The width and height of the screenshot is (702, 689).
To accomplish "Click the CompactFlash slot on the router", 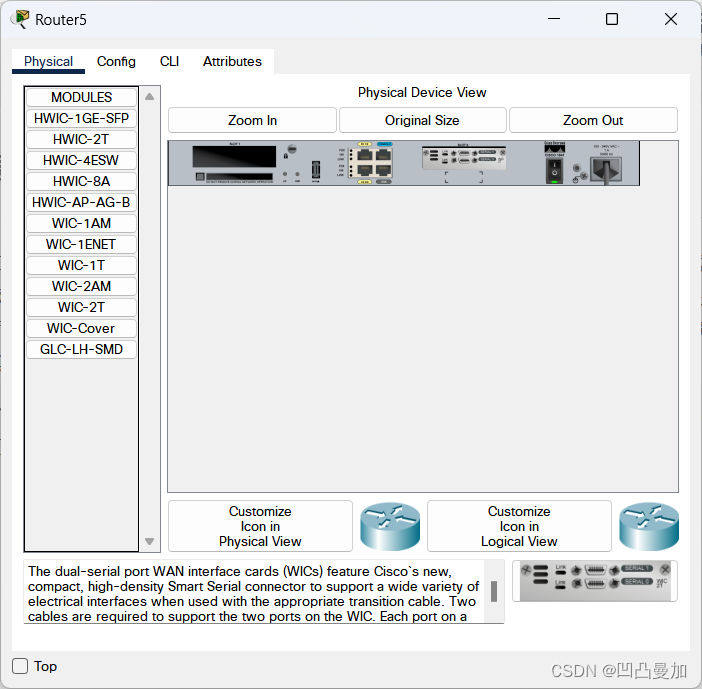I will click(x=239, y=176).
